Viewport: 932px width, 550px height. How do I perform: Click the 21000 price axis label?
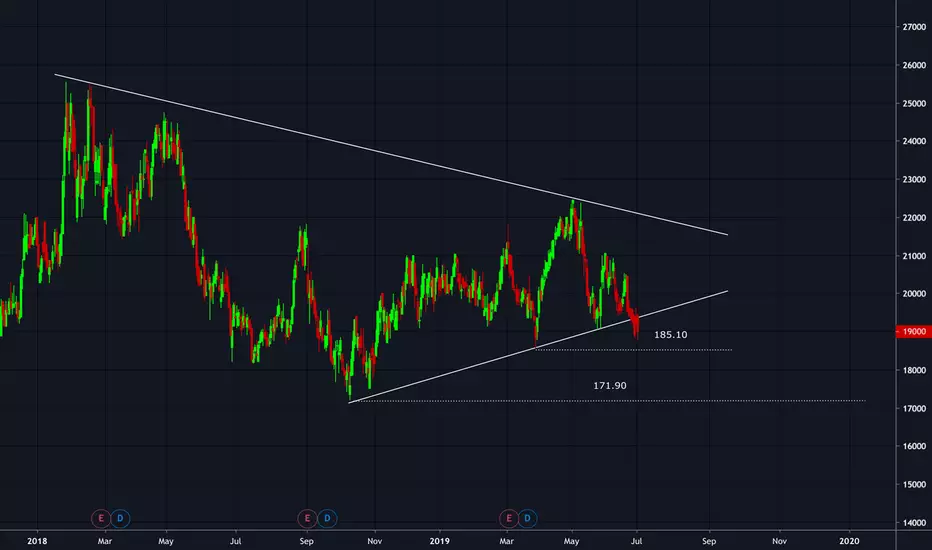(914, 256)
